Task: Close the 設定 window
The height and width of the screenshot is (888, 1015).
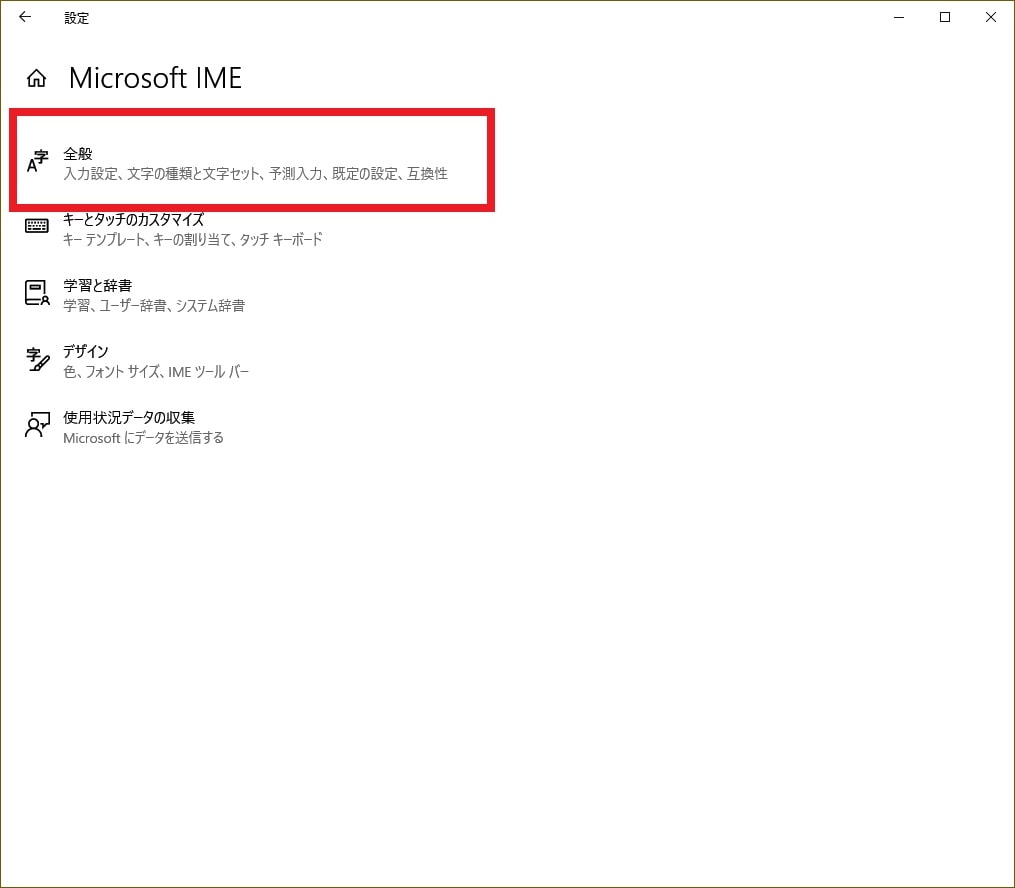Action: point(991,17)
